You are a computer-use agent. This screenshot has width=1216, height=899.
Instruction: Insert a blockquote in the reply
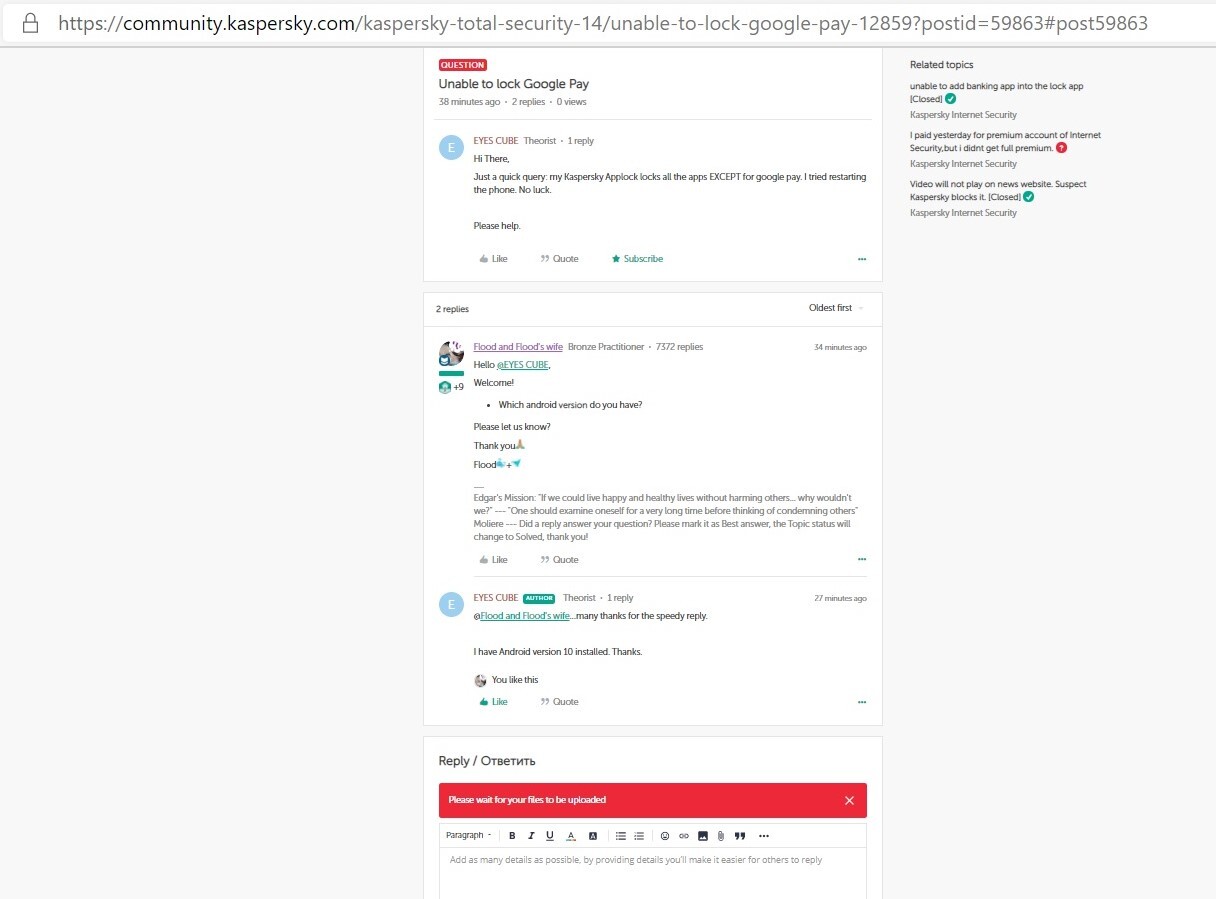(x=740, y=836)
